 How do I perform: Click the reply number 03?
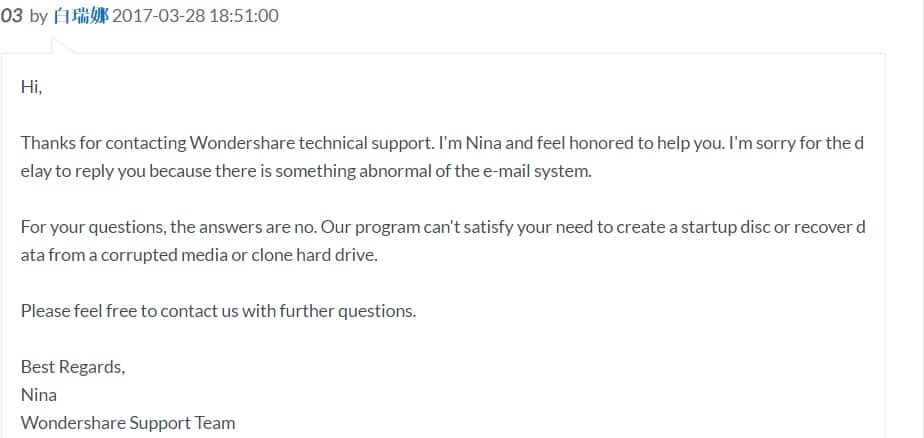coord(11,16)
